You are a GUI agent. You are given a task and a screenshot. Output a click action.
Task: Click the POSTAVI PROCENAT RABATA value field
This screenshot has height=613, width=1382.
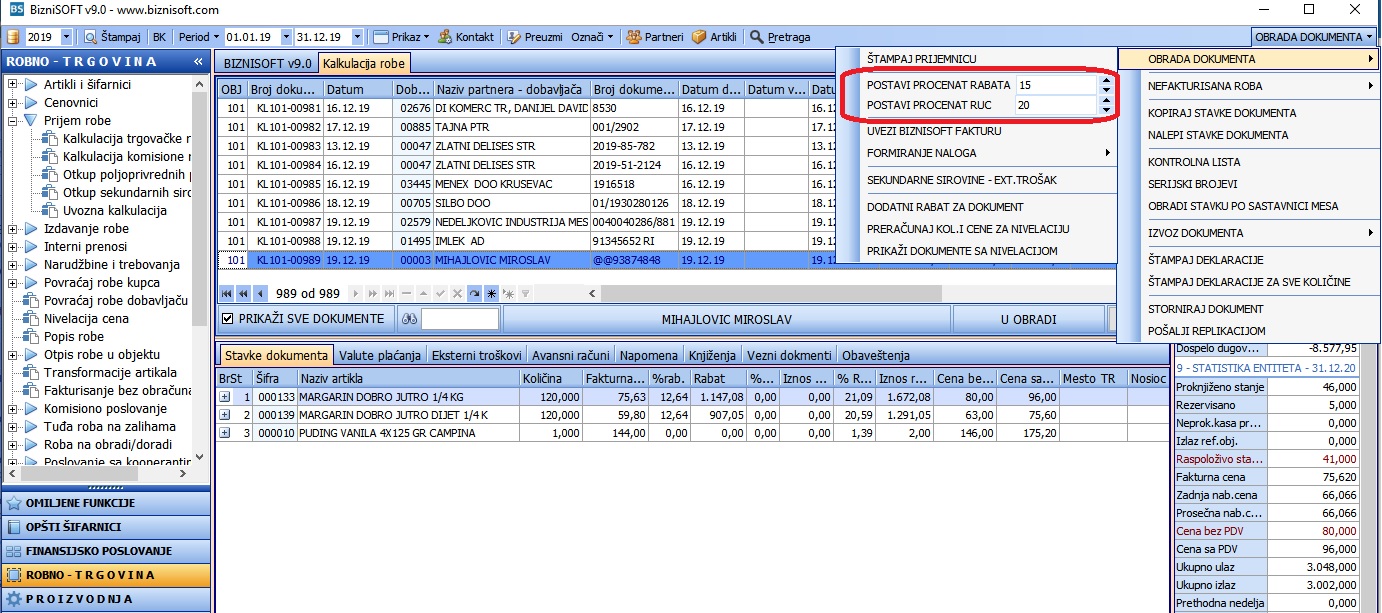tap(1055, 85)
